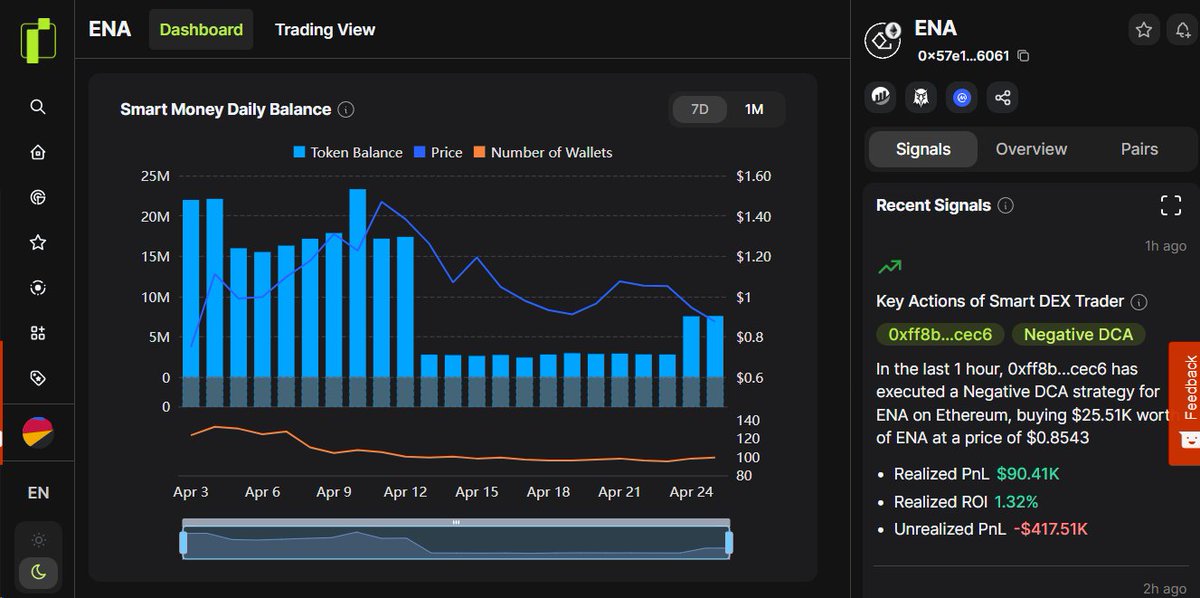
Task: Open the grid apps icon in sidebar
Action: (38, 333)
